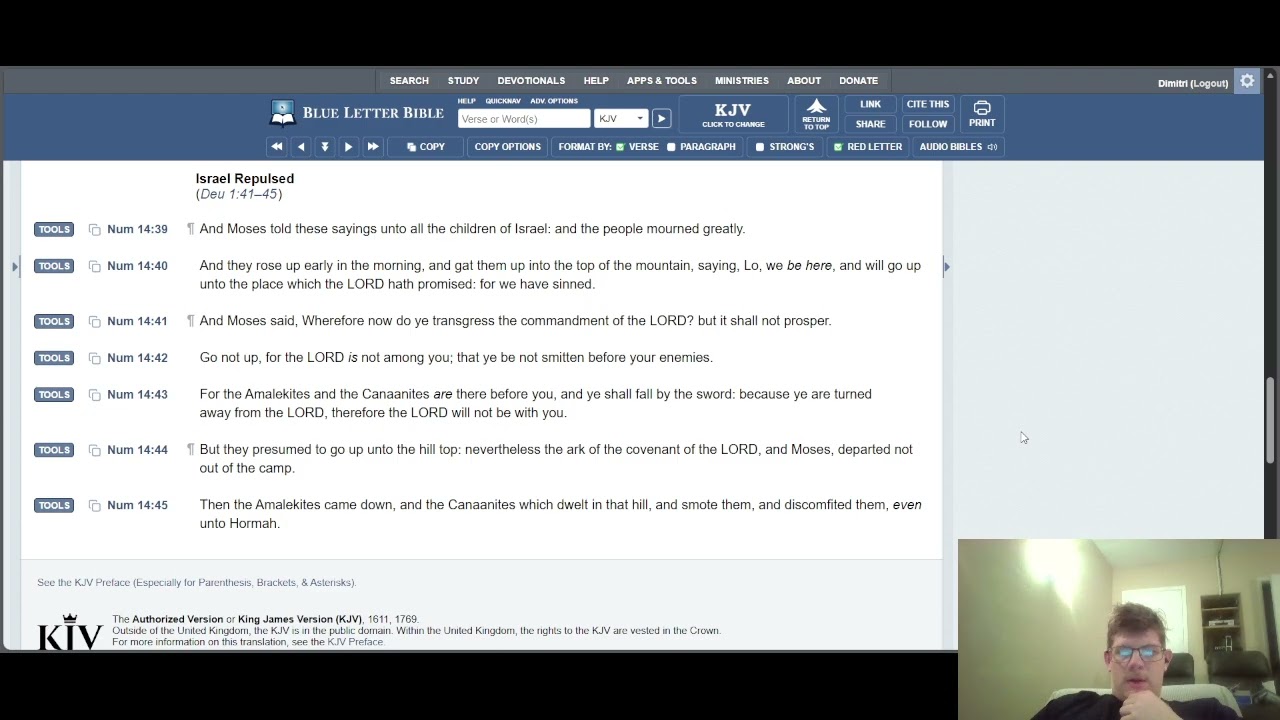Copy verse Num 14:40 using its copy icon
The height and width of the screenshot is (720, 1280).
tap(94, 266)
